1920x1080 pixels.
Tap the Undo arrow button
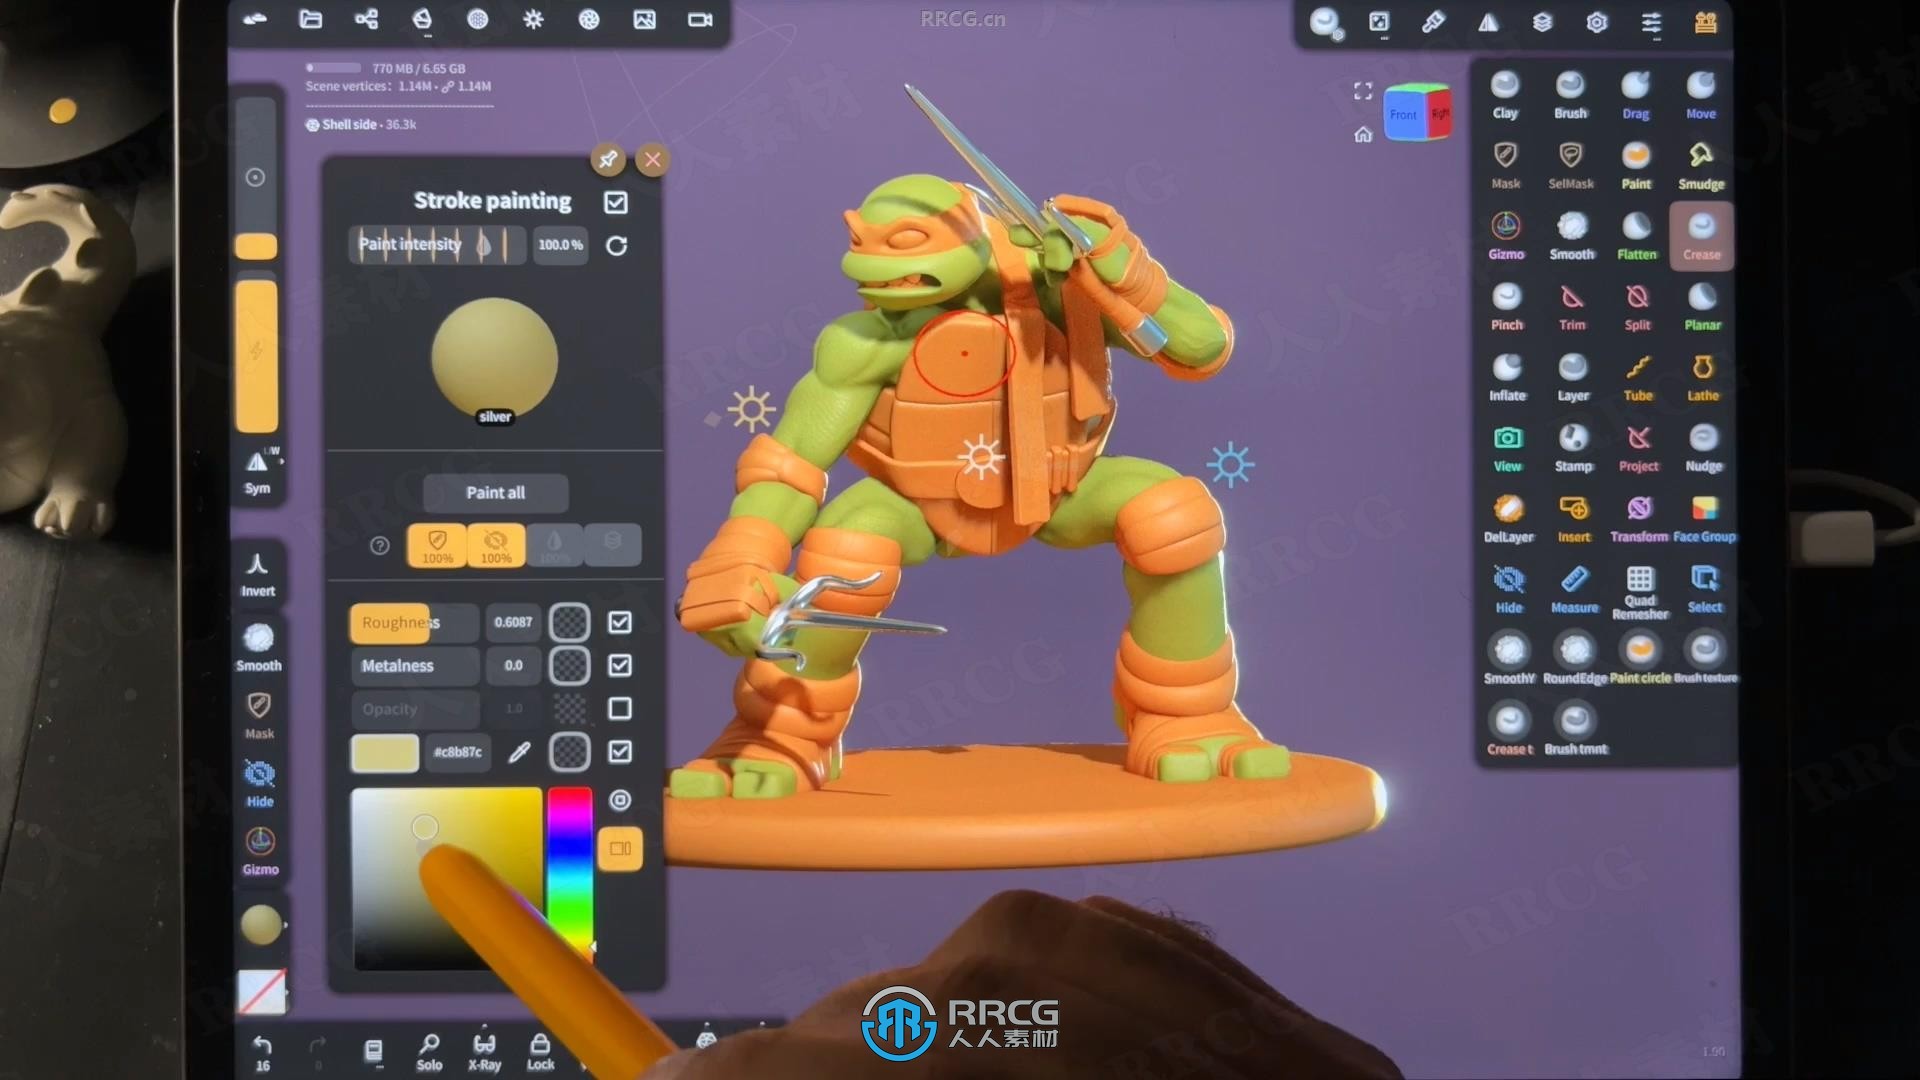pos(262,1052)
